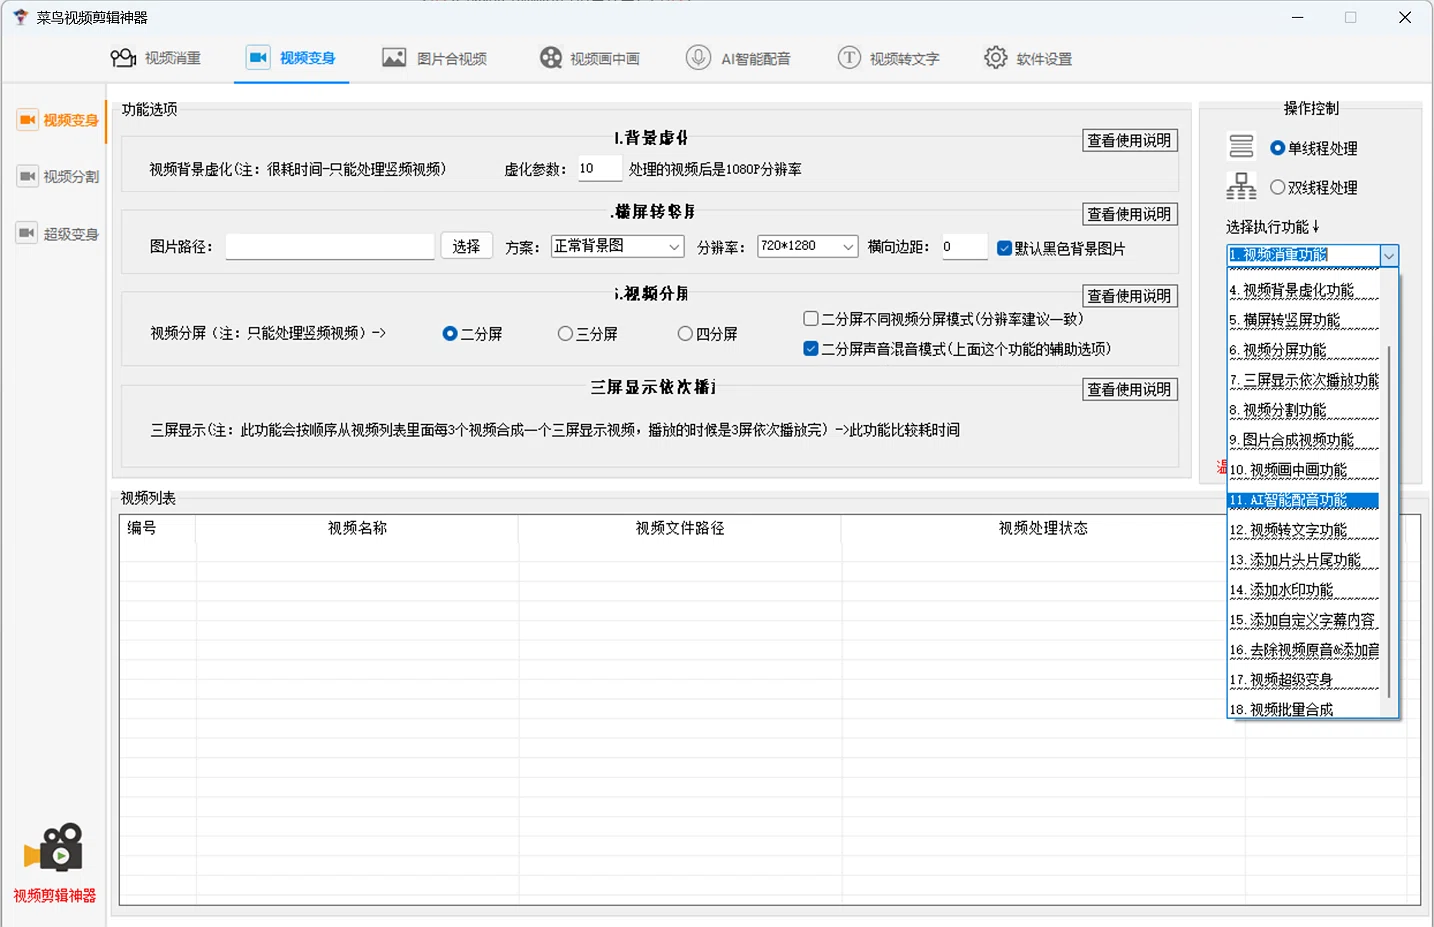
Task: Check 二分屏不同视频分屏模式 checkbox
Action: point(811,319)
